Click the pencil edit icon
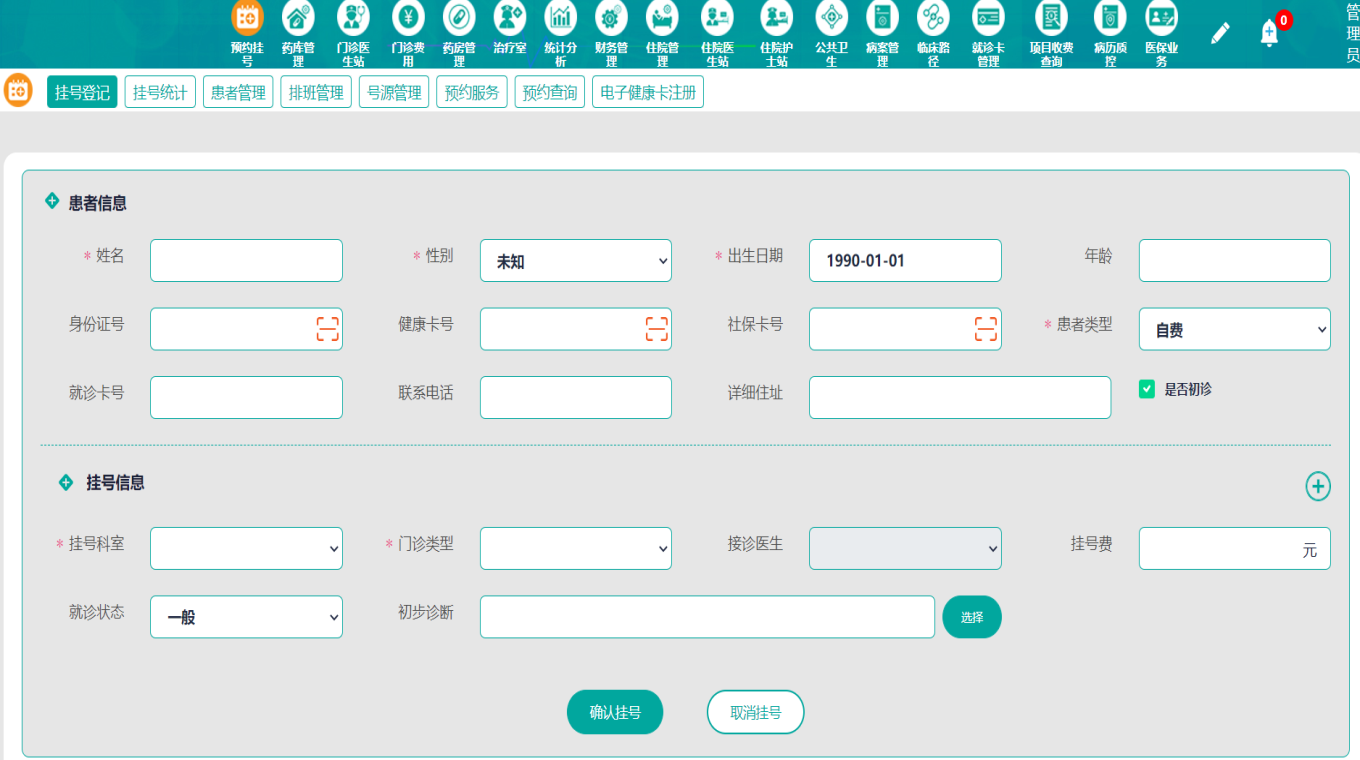 coord(1220,33)
